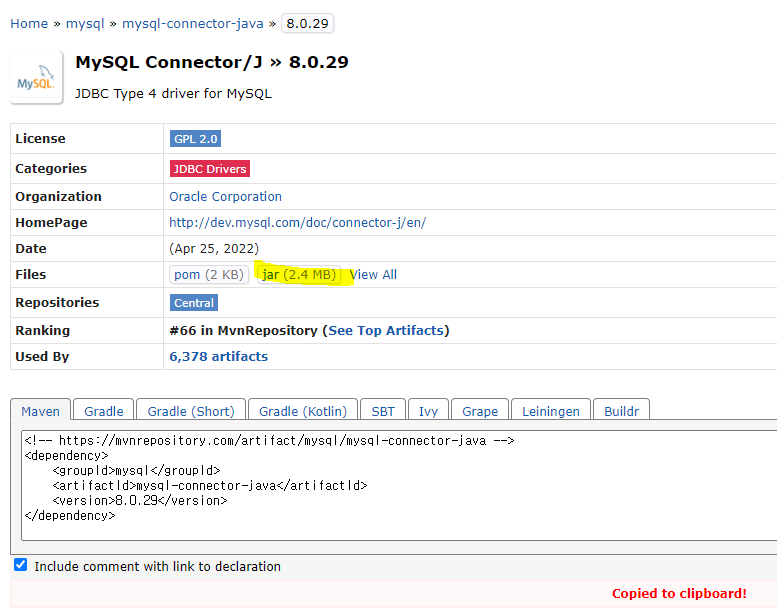Screen dimensions: 777x611
Task: Switch to the Buildr tab
Action: 621,411
